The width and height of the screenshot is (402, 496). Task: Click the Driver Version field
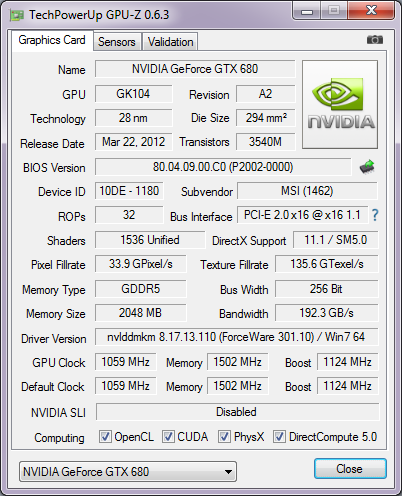point(236,337)
